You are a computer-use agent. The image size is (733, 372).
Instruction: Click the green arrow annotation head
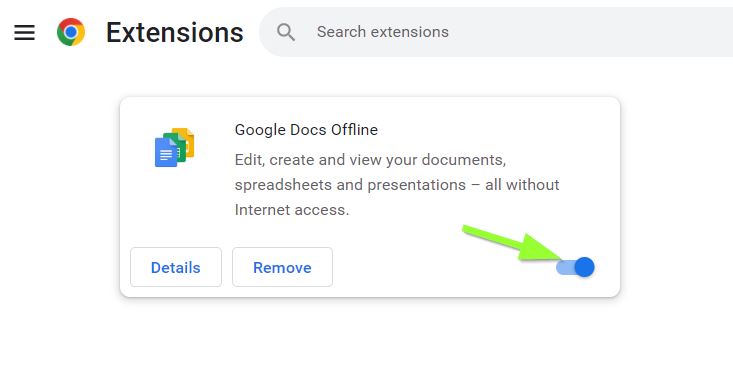click(x=542, y=248)
